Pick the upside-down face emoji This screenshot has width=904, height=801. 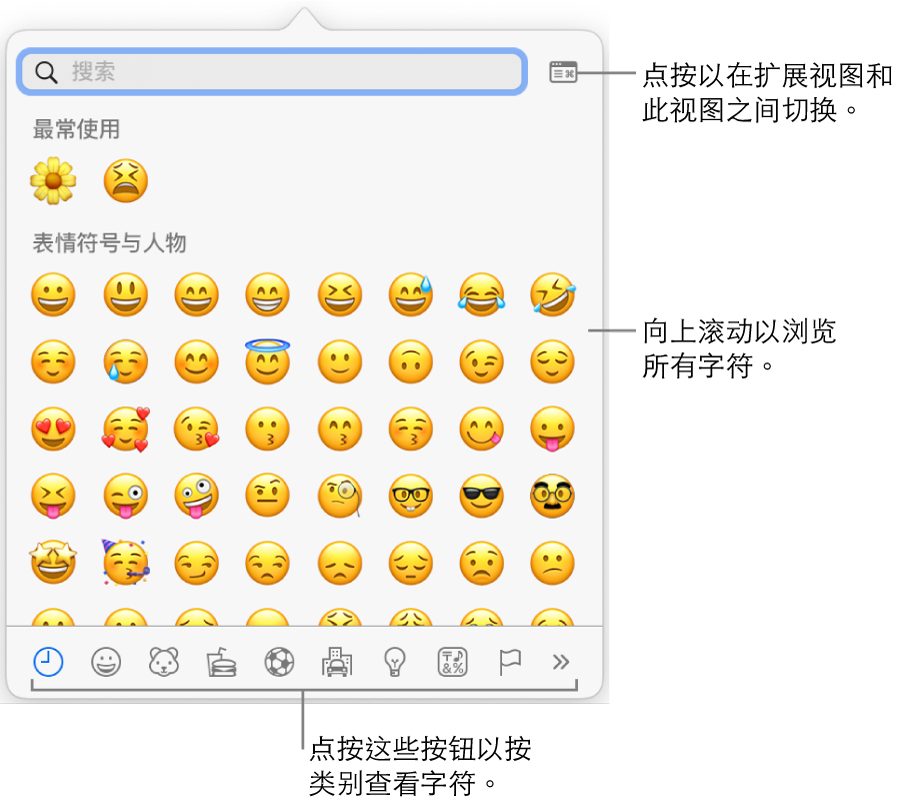pyautogui.click(x=410, y=362)
